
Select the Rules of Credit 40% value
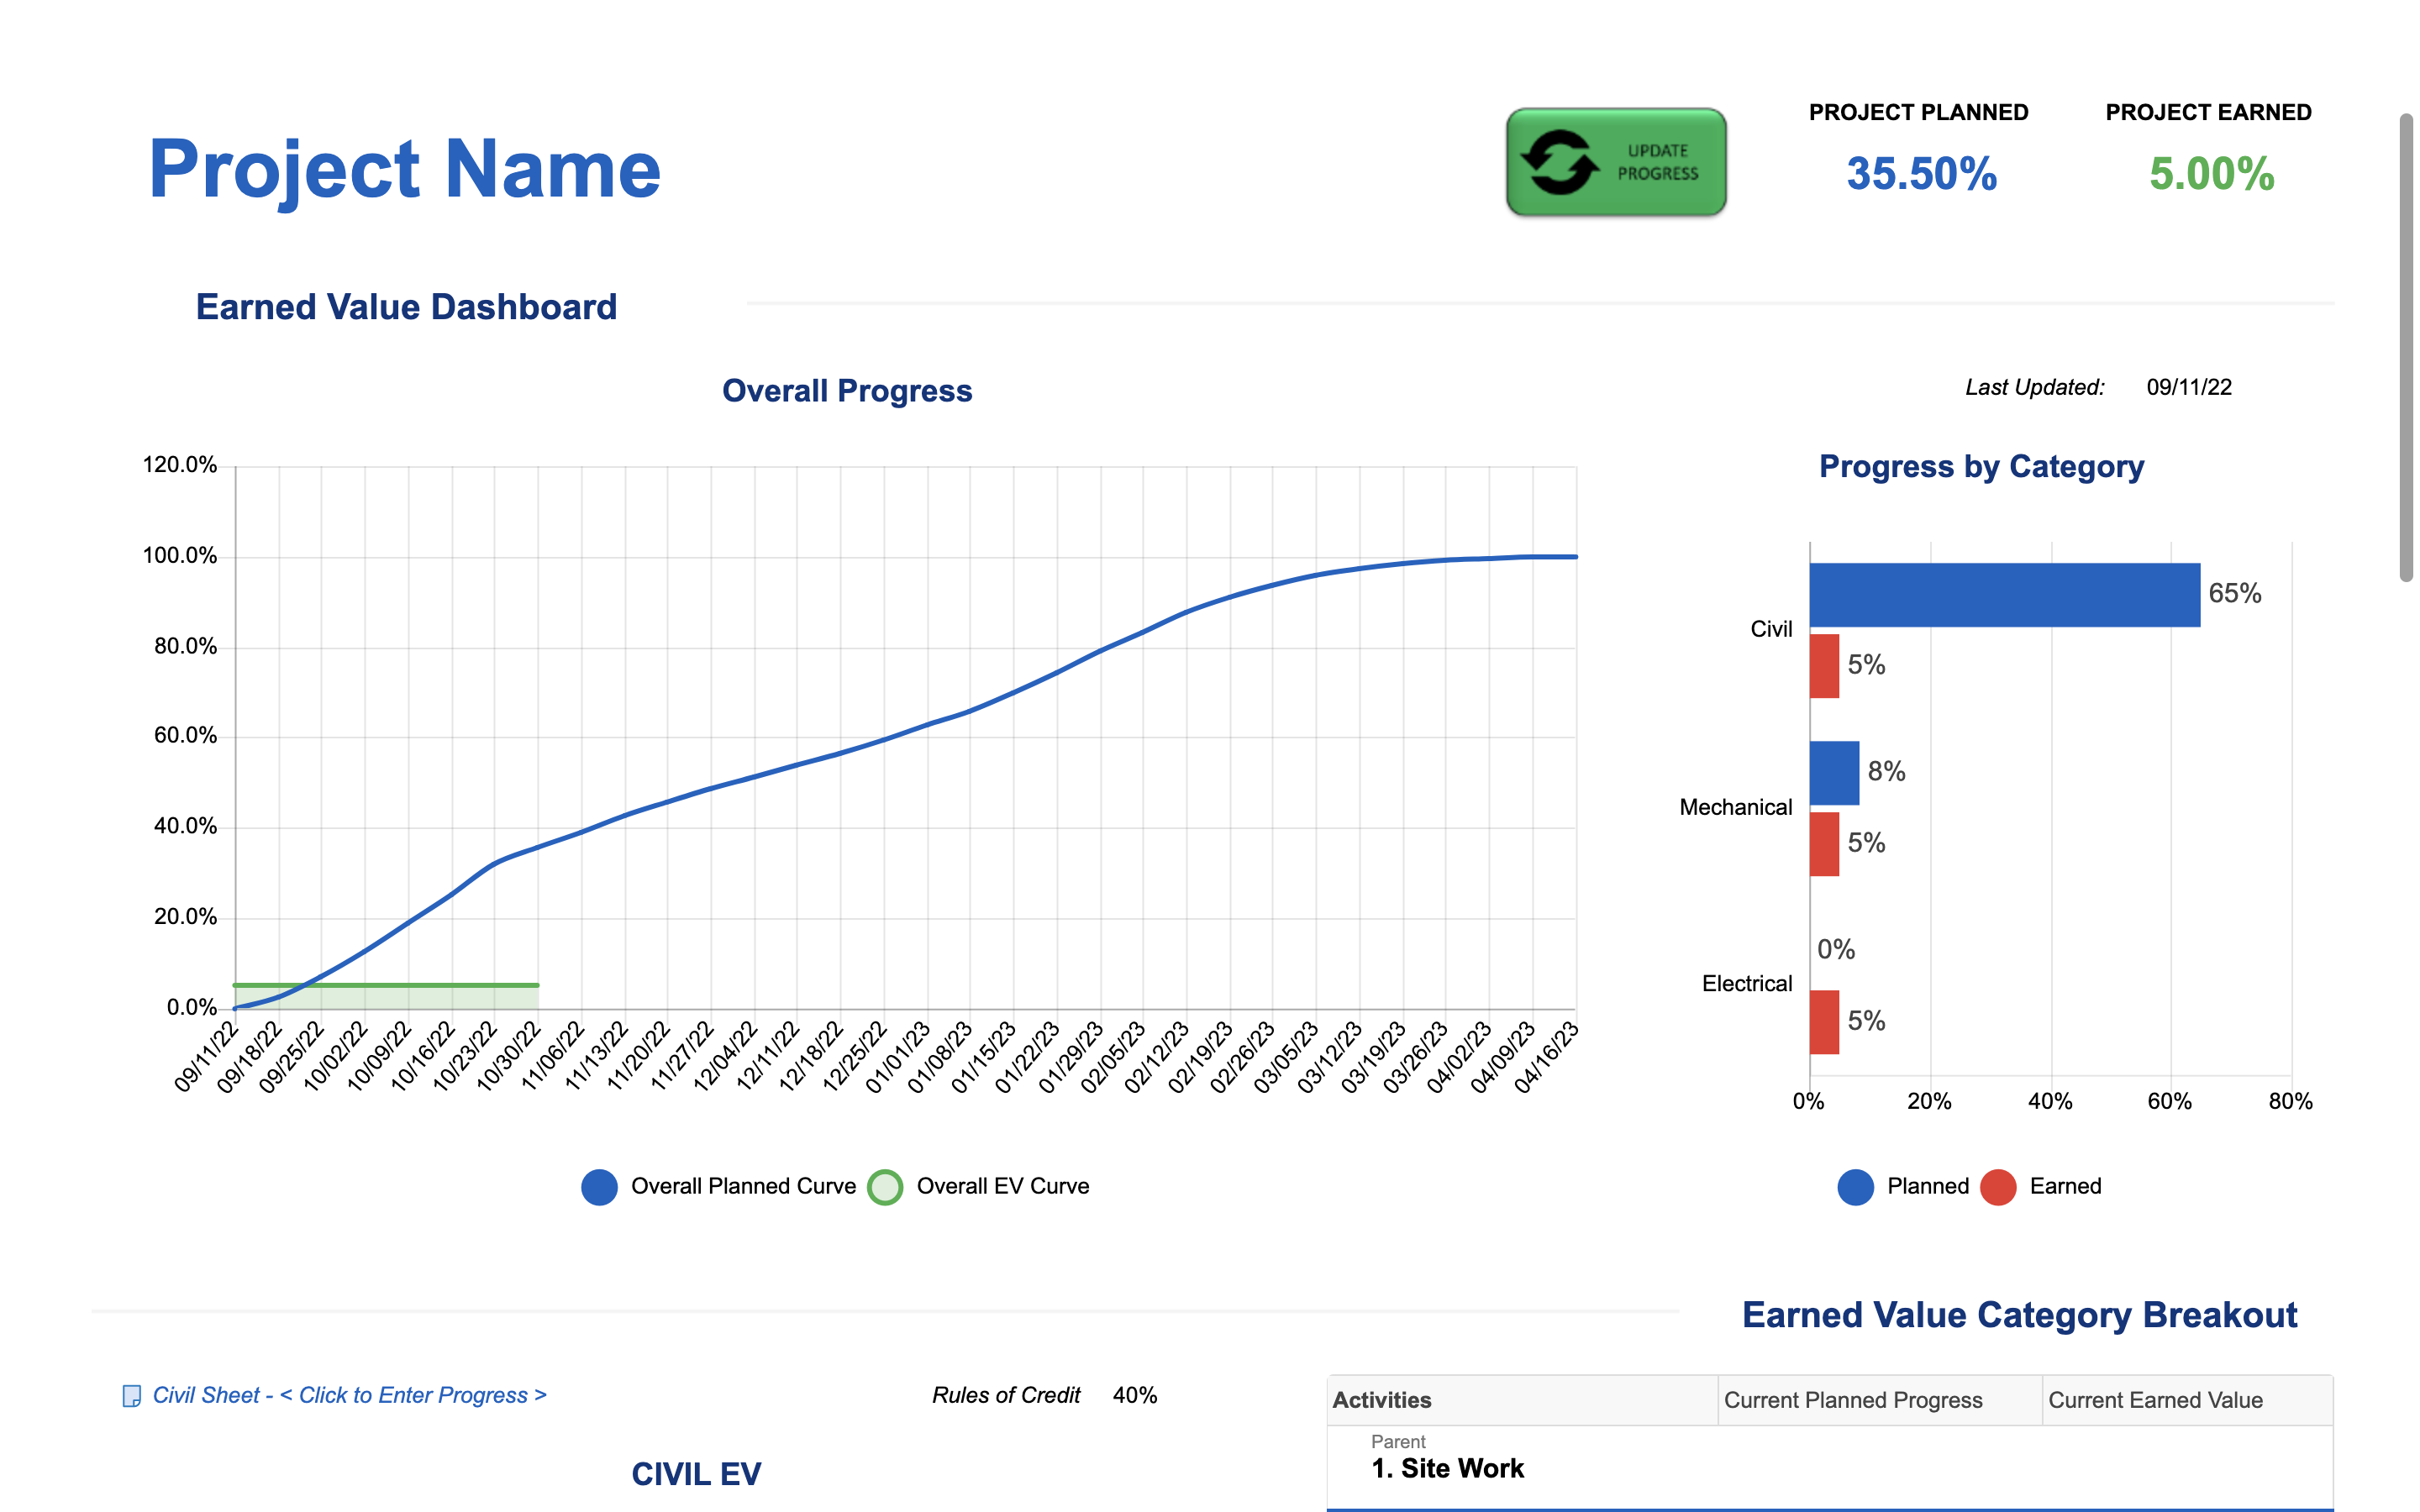1134,1395
